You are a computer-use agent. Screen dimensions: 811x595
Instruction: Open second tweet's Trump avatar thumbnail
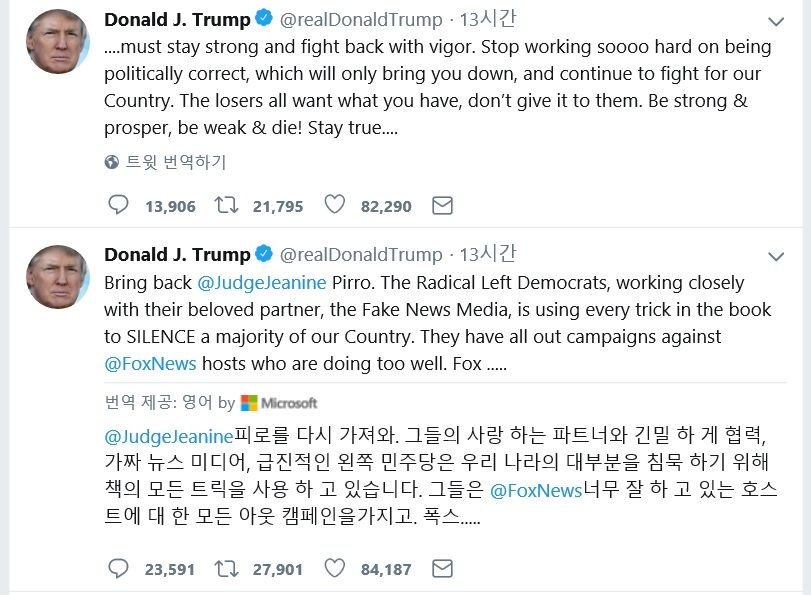click(x=57, y=277)
